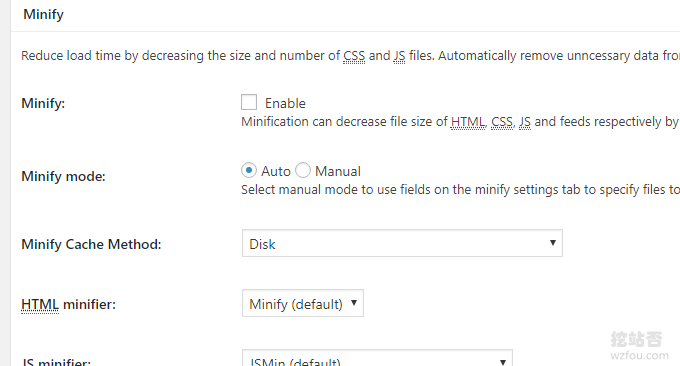Image resolution: width=680 pixels, height=366 pixels.
Task: Open the HTML minifier dropdown
Action: pos(303,303)
